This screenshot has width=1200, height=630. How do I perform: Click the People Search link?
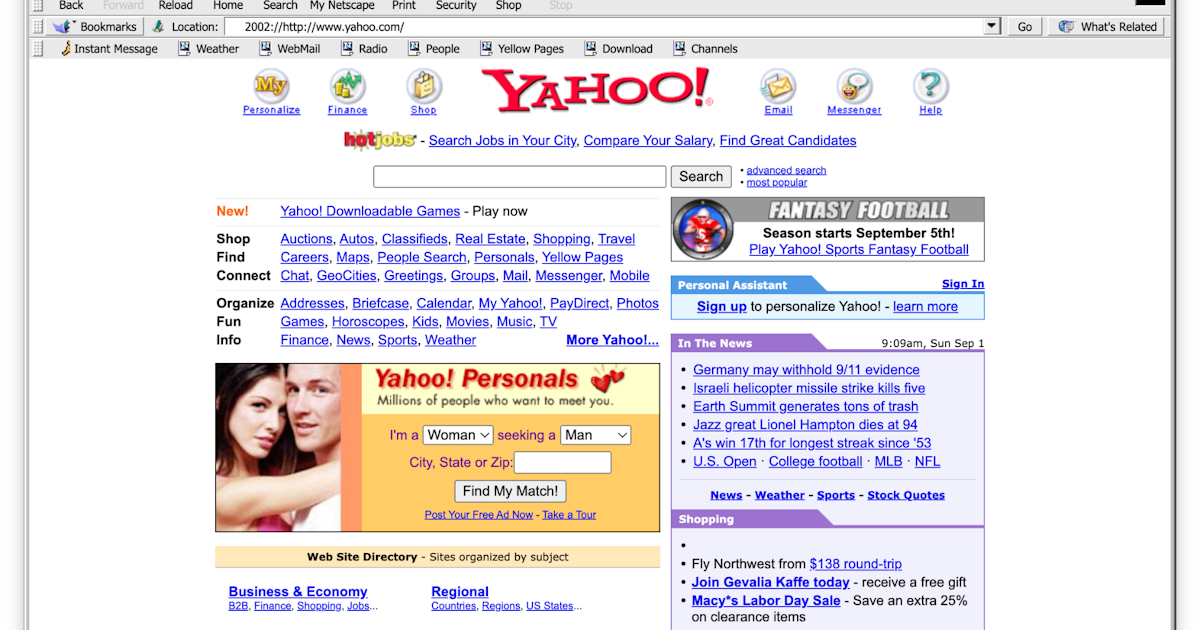pos(421,257)
